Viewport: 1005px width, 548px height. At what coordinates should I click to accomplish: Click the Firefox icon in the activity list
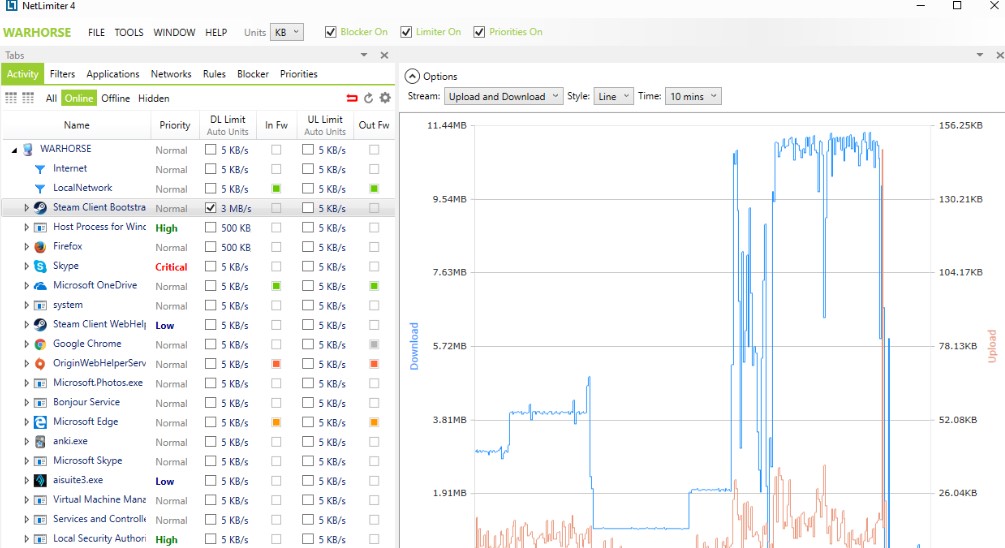pyautogui.click(x=40, y=247)
